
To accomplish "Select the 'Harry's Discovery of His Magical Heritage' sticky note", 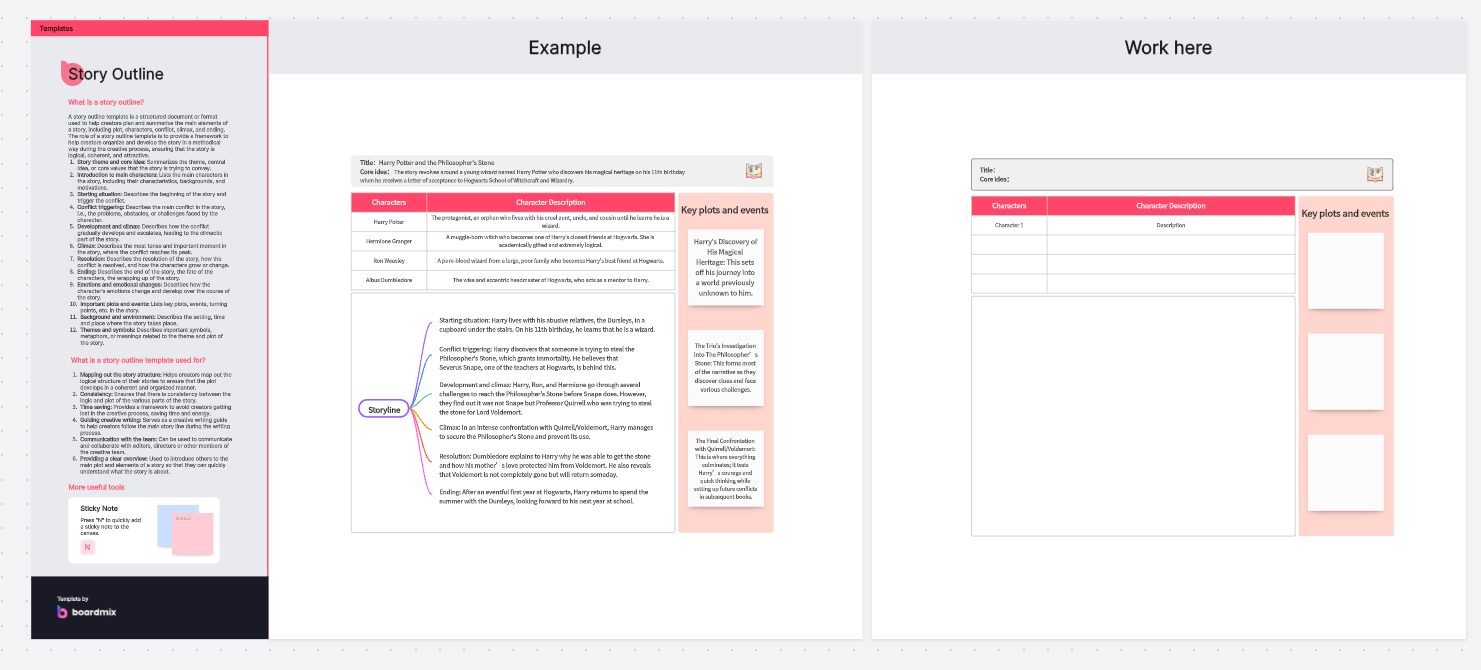I will pyautogui.click(x=726, y=267).
